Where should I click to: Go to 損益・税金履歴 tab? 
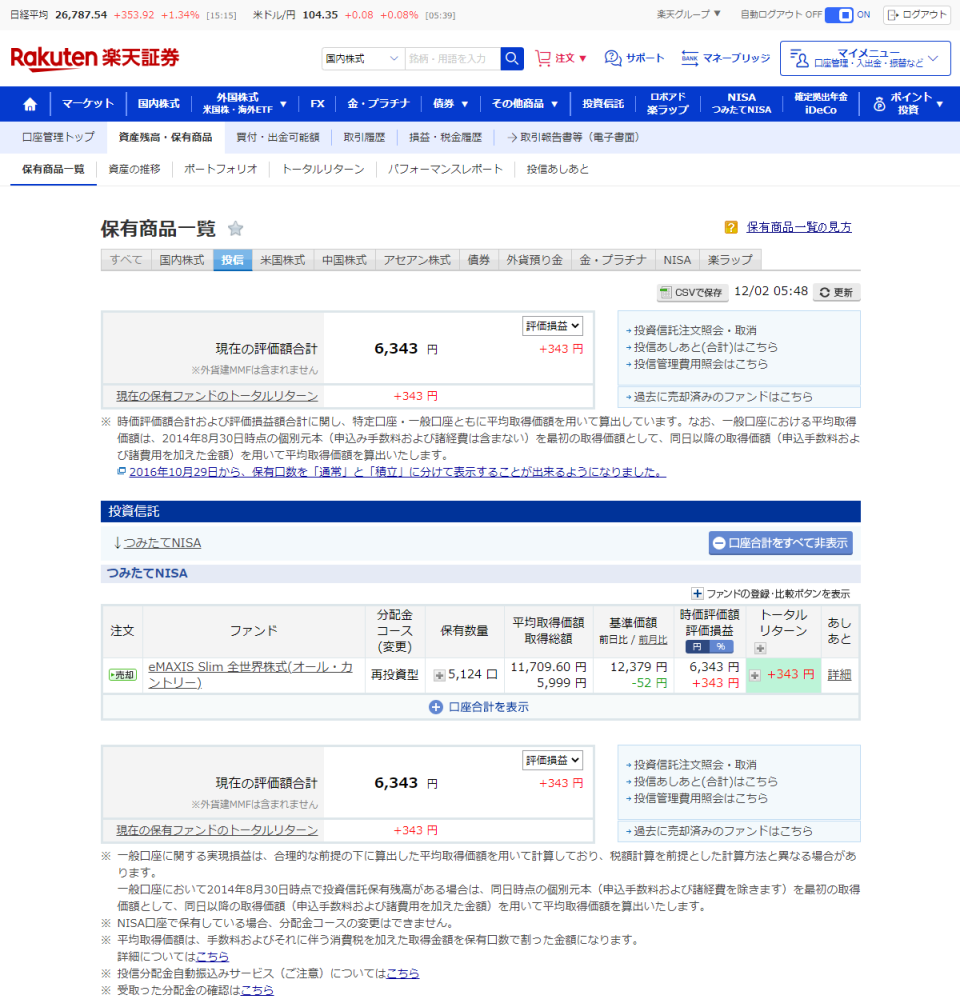click(445, 137)
